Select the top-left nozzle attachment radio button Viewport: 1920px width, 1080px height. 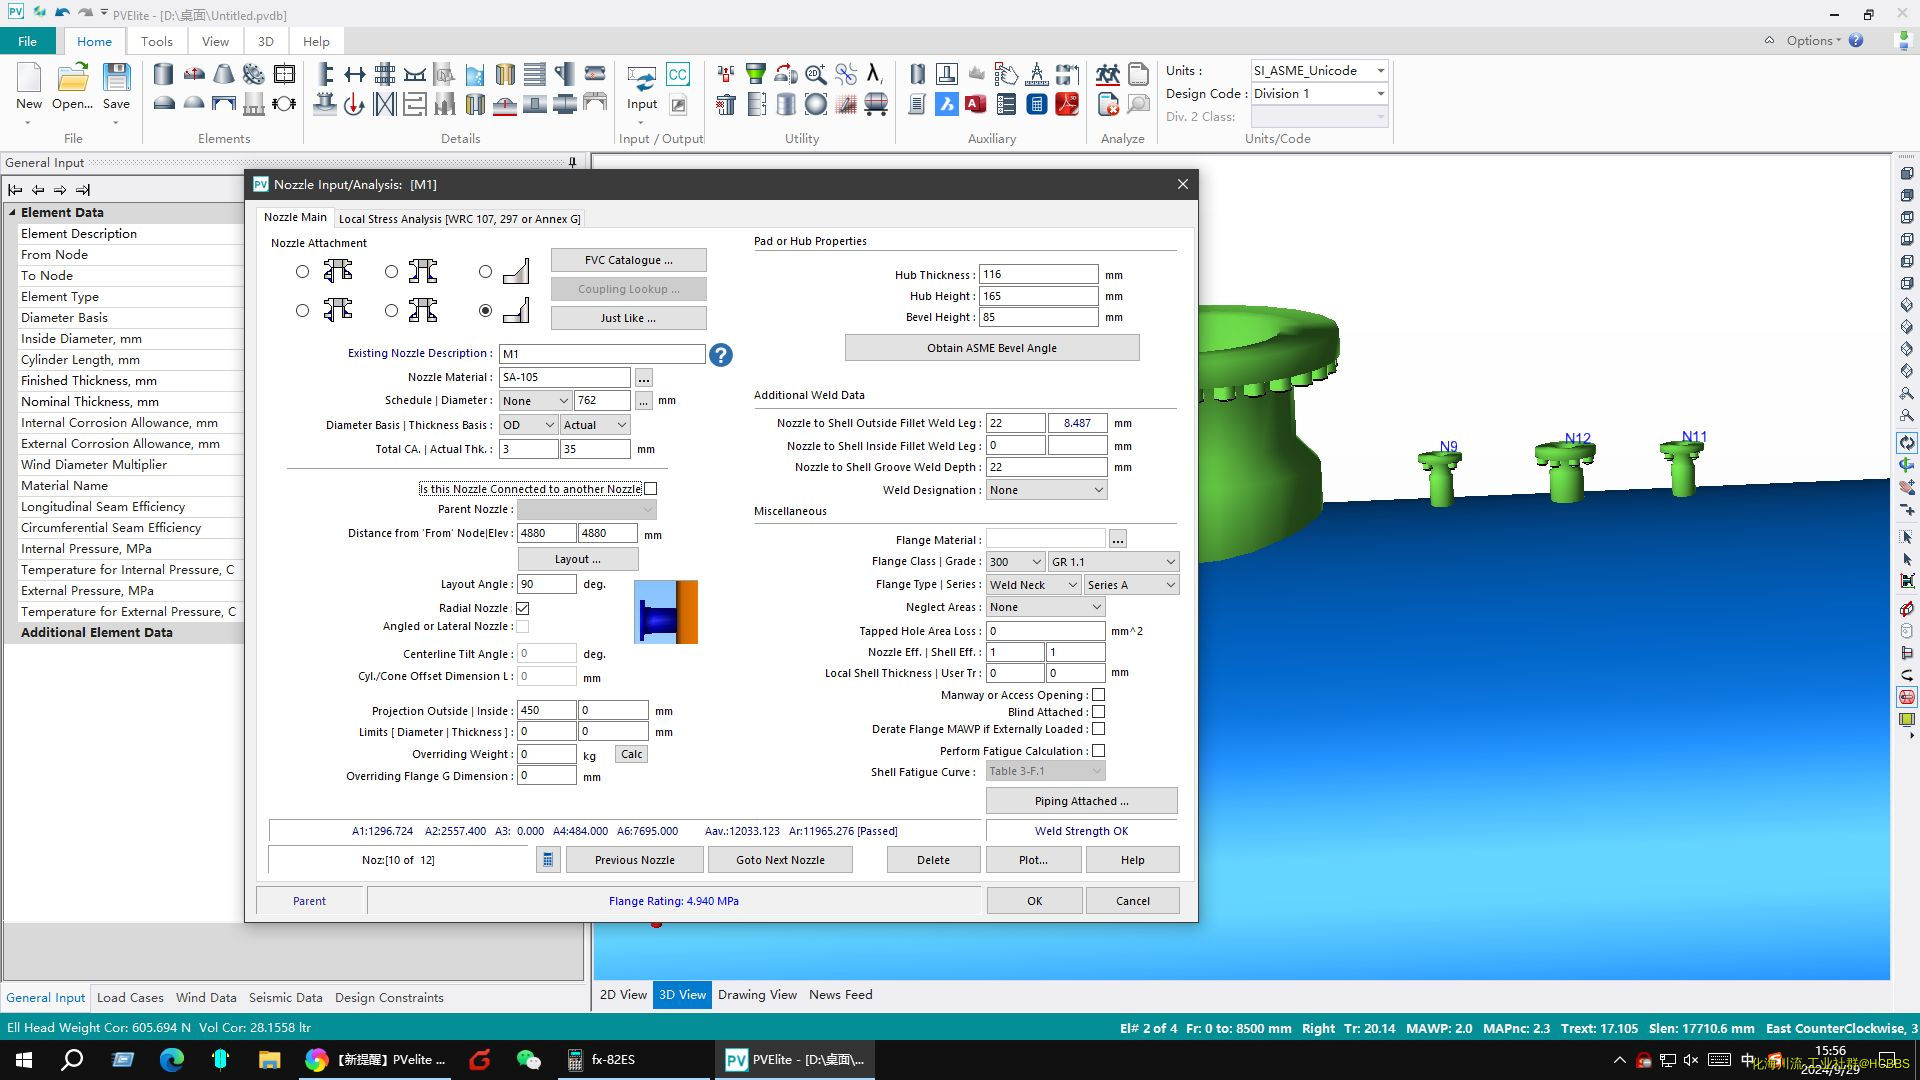(x=302, y=272)
